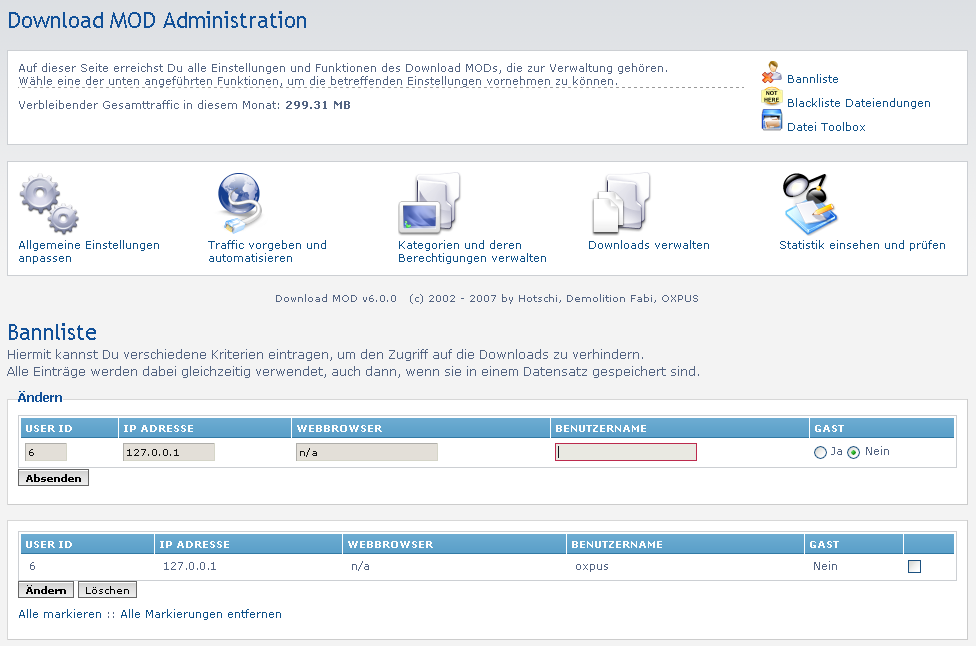Click the Blackliste Dateiendungen icon
This screenshot has width=976, height=646.
(771, 97)
